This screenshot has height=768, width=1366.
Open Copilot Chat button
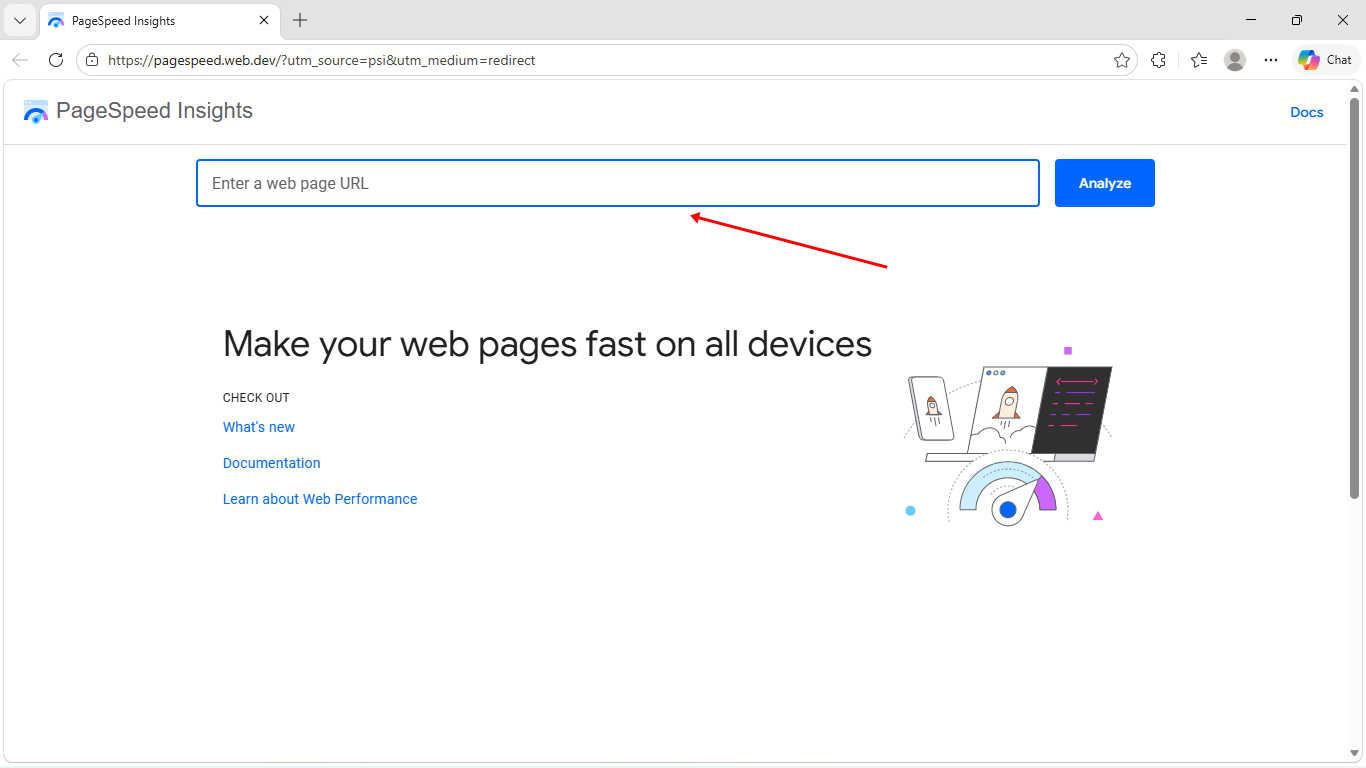[1325, 60]
